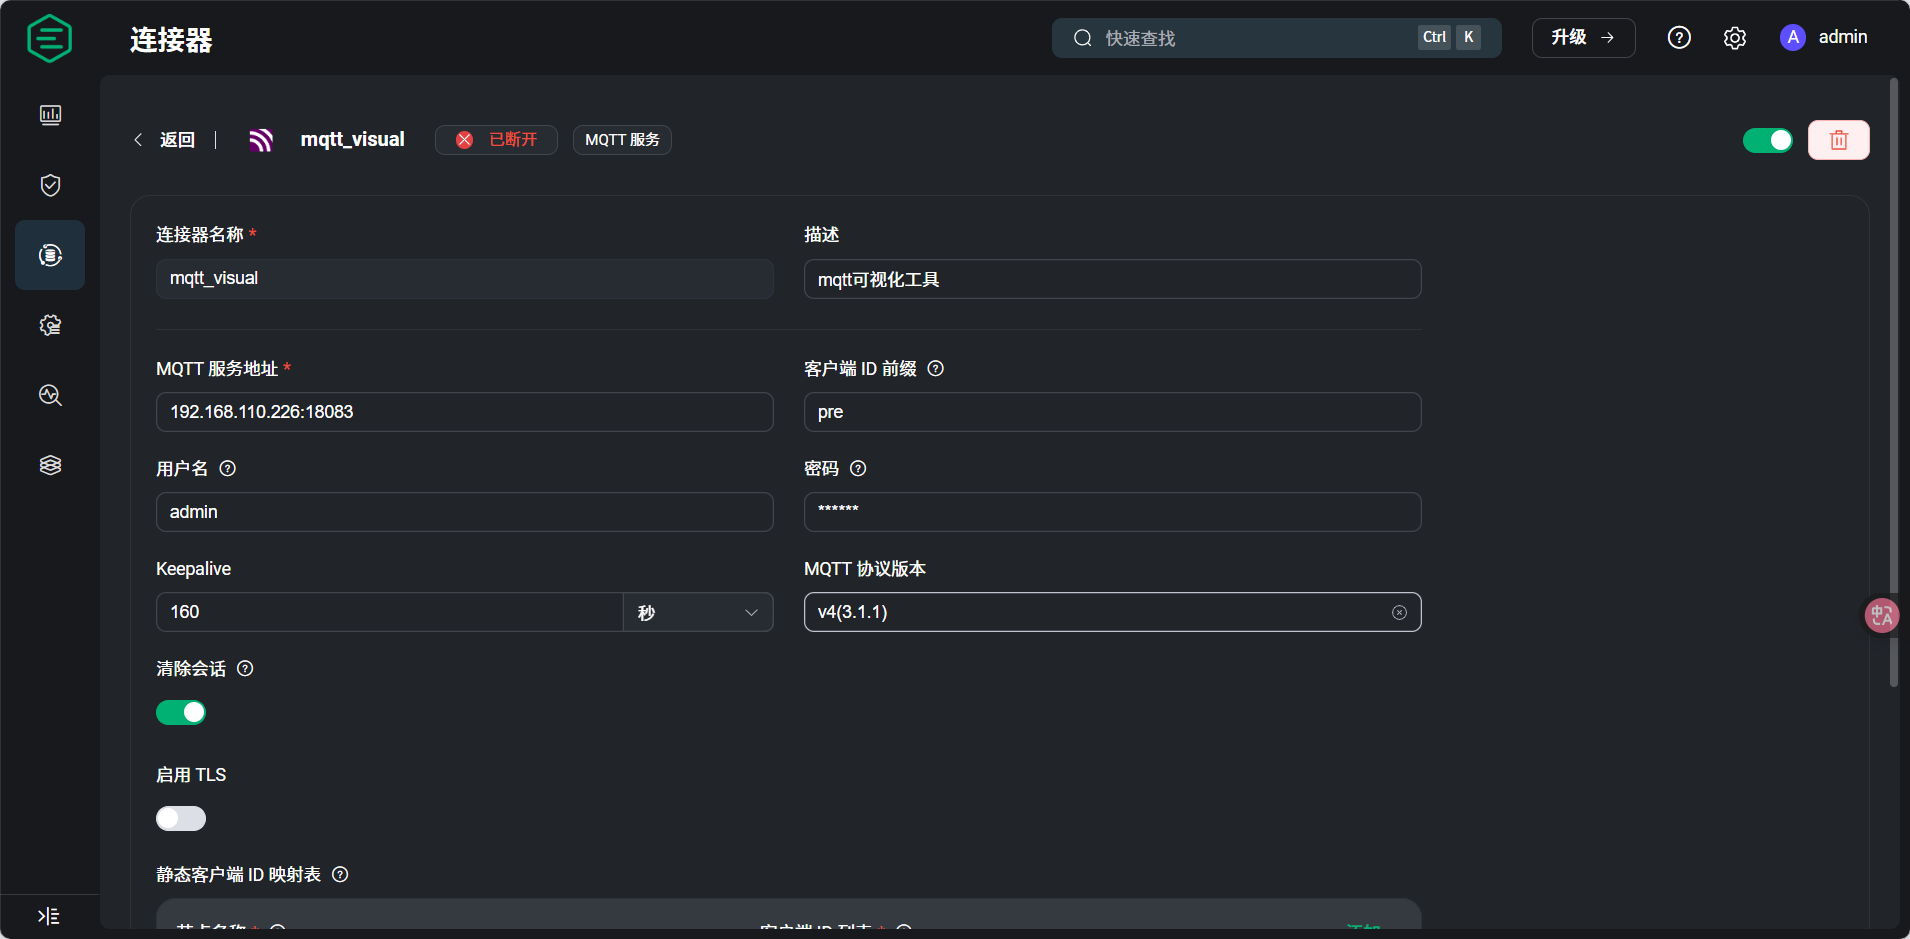
Task: Open the diagnostics magnifier sidebar icon
Action: point(50,395)
